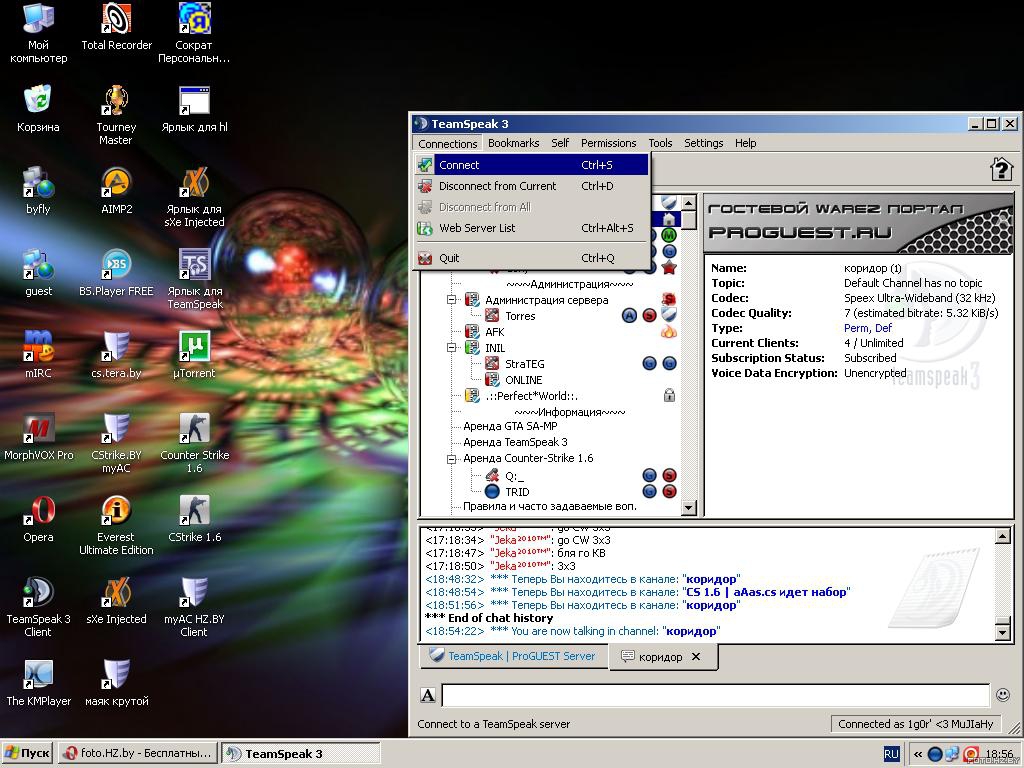Select user TRID in channel tree
The height and width of the screenshot is (768, 1024).
517,492
